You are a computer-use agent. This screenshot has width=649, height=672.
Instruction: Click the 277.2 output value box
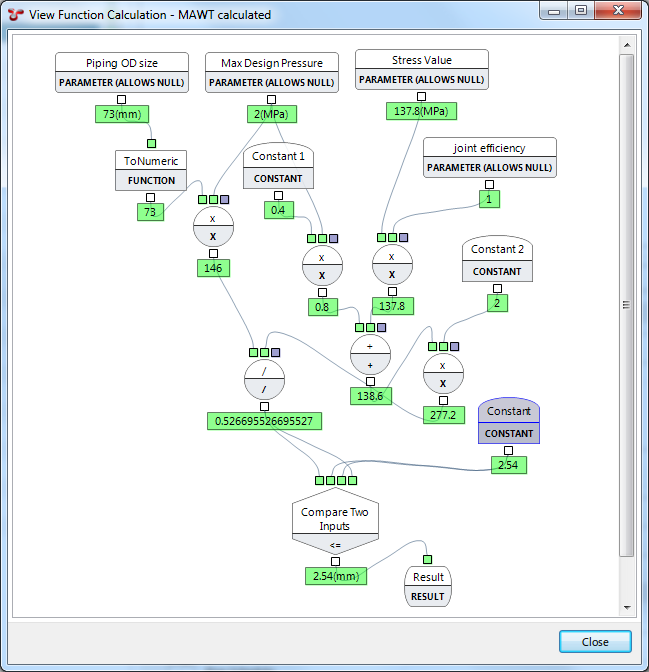[443, 415]
